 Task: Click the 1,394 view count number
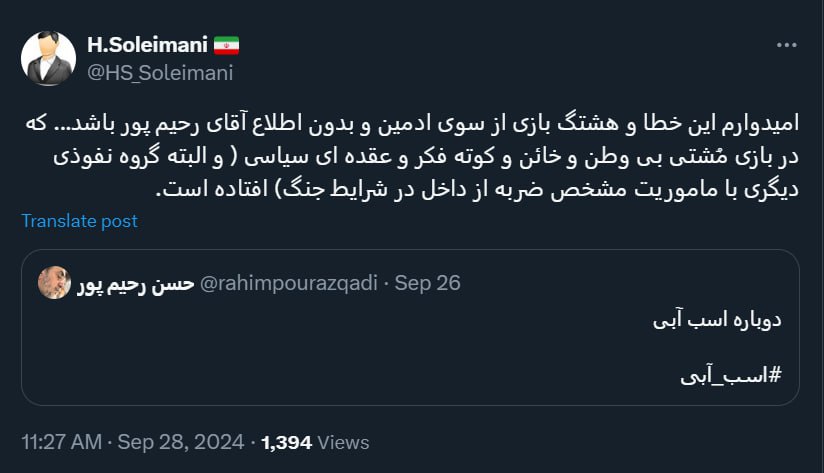coord(288,442)
